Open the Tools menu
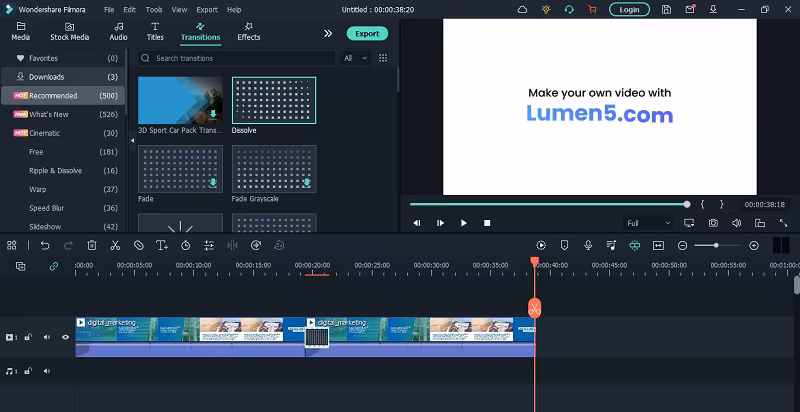The height and width of the screenshot is (412, 800). point(154,10)
